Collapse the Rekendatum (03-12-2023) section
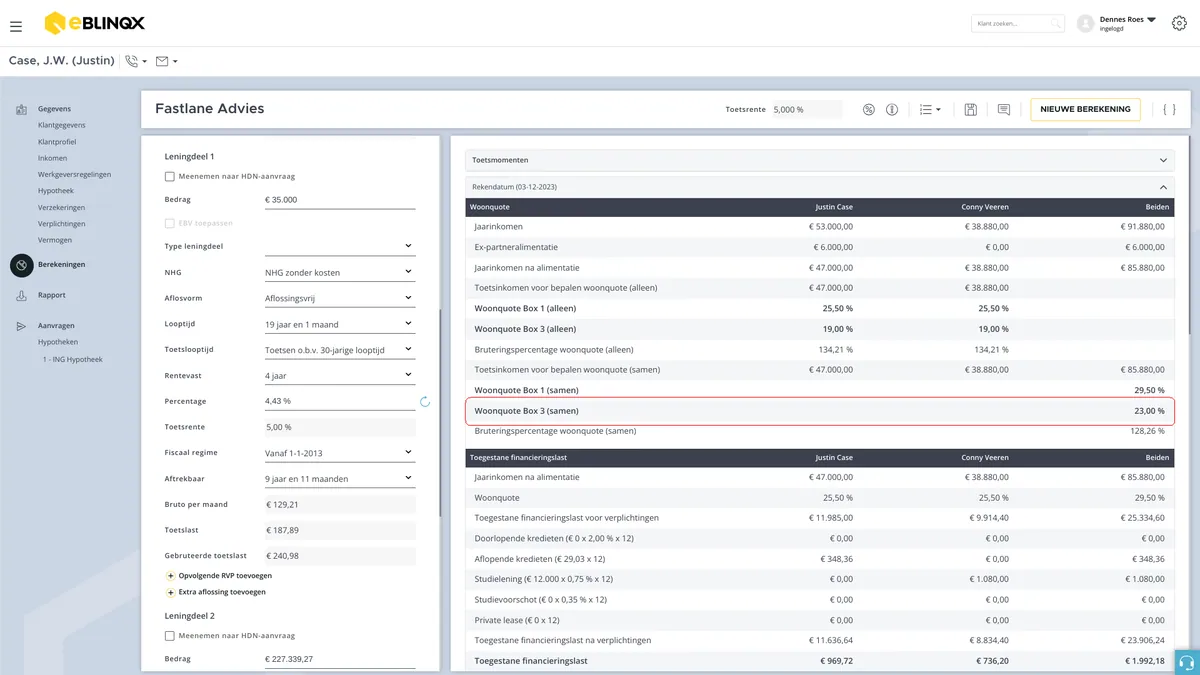 click(x=820, y=187)
